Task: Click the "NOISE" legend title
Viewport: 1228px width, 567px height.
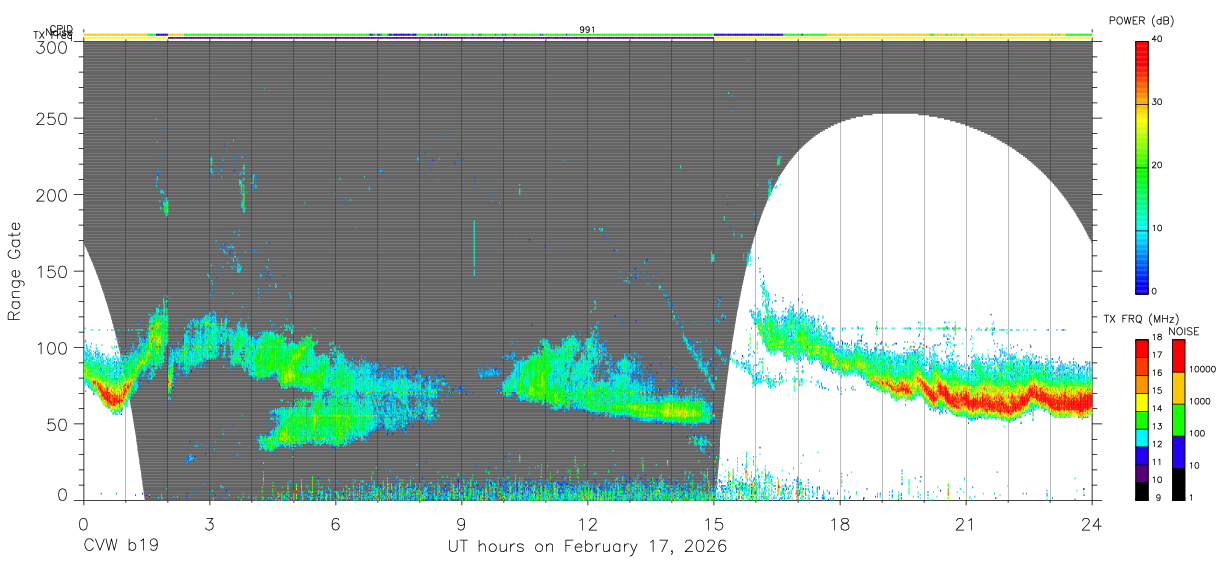Action: point(1184,331)
